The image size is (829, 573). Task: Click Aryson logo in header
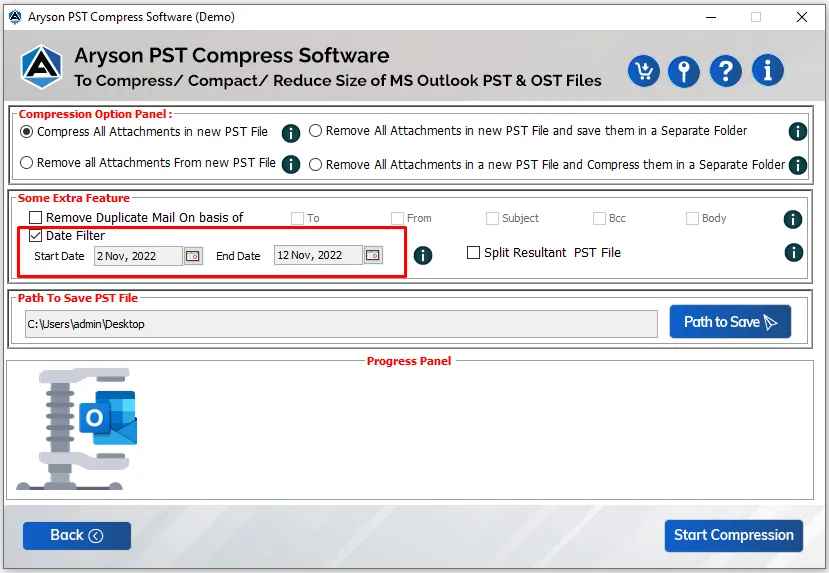[41, 68]
